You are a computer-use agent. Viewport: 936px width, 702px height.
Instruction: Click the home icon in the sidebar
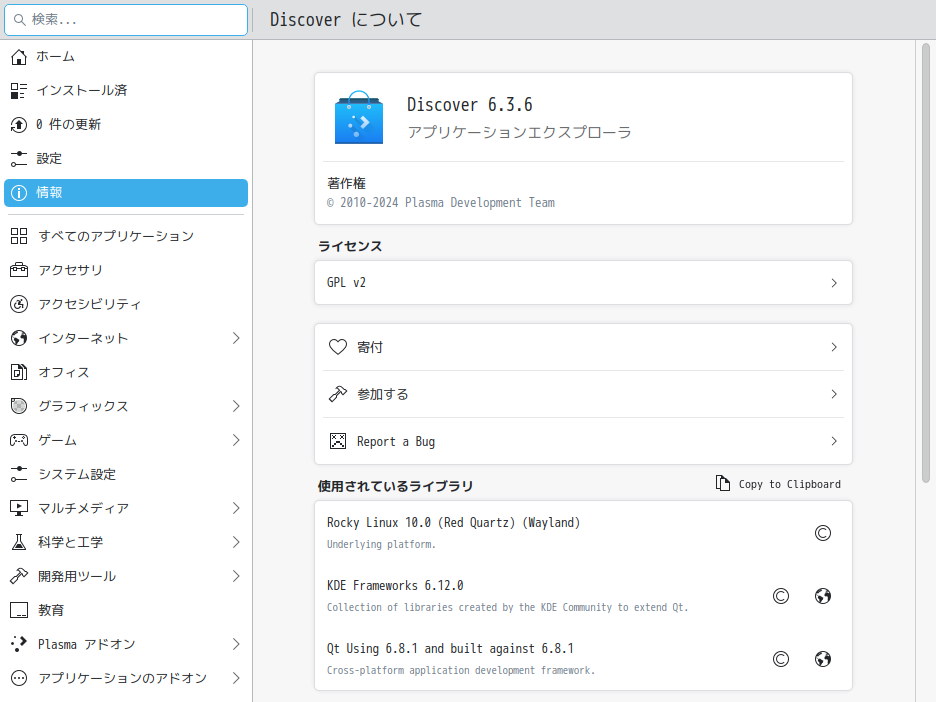tap(19, 57)
